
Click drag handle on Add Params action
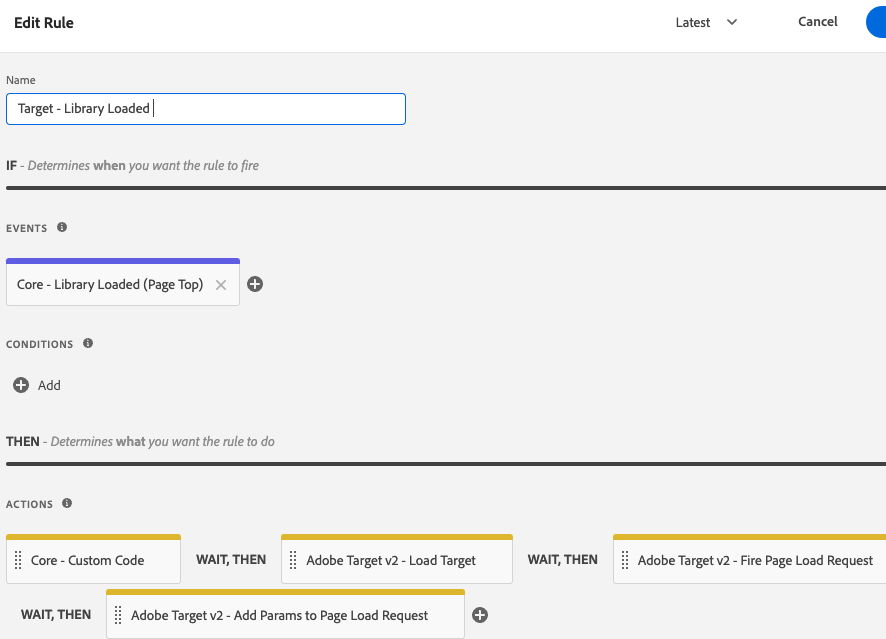pyautogui.click(x=118, y=616)
